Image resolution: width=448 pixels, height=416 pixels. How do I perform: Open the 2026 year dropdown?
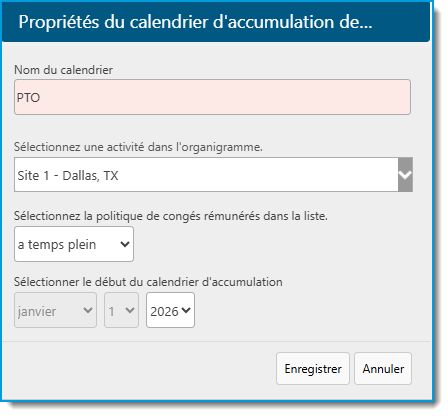point(170,310)
